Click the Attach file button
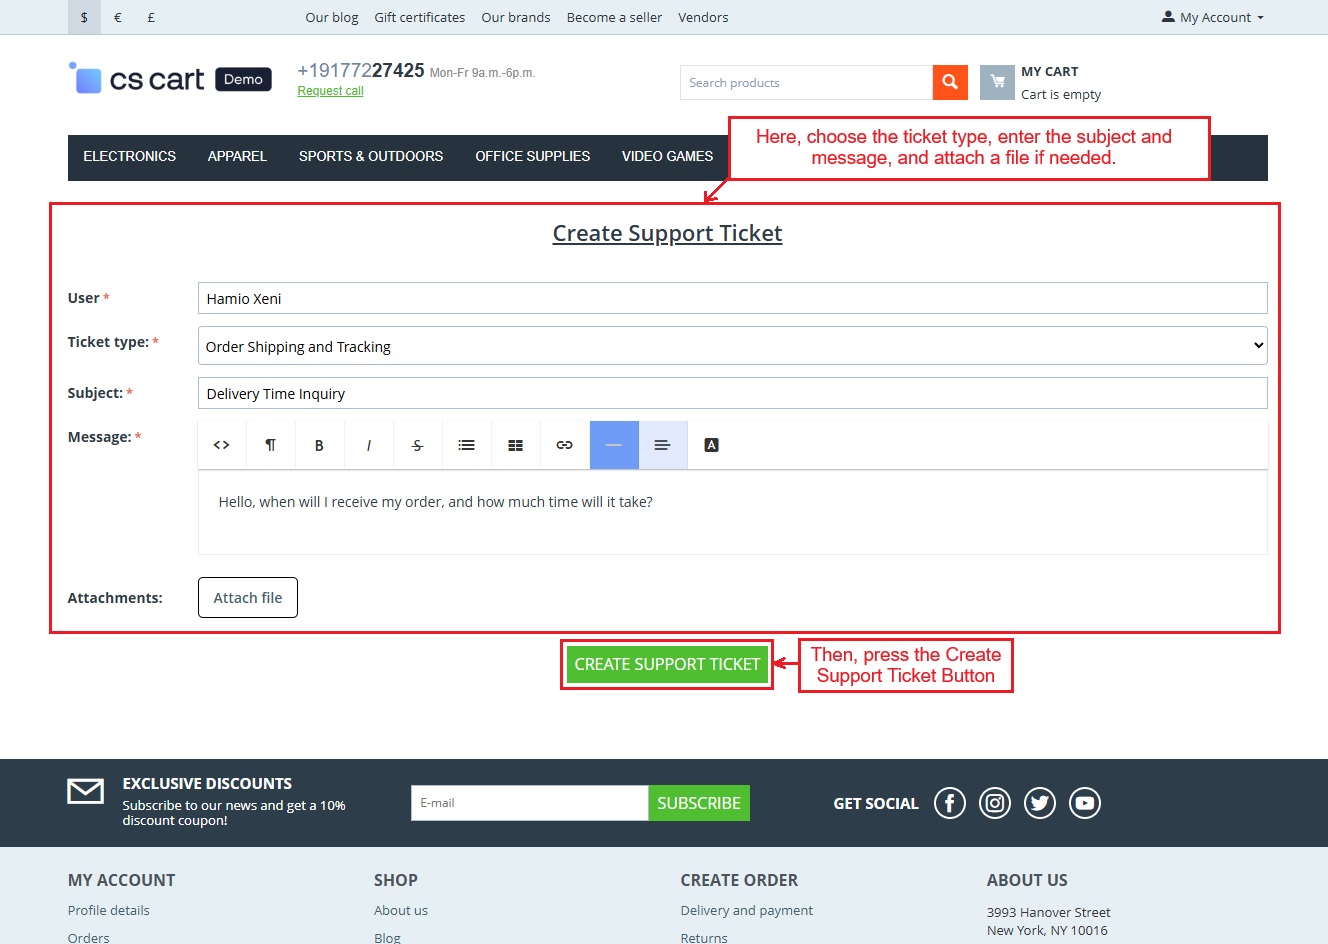The width and height of the screenshot is (1328, 944). 248,598
